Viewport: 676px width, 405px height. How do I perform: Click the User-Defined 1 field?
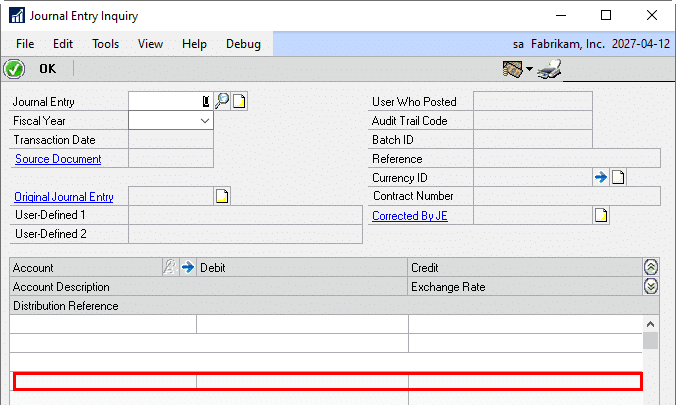245,215
